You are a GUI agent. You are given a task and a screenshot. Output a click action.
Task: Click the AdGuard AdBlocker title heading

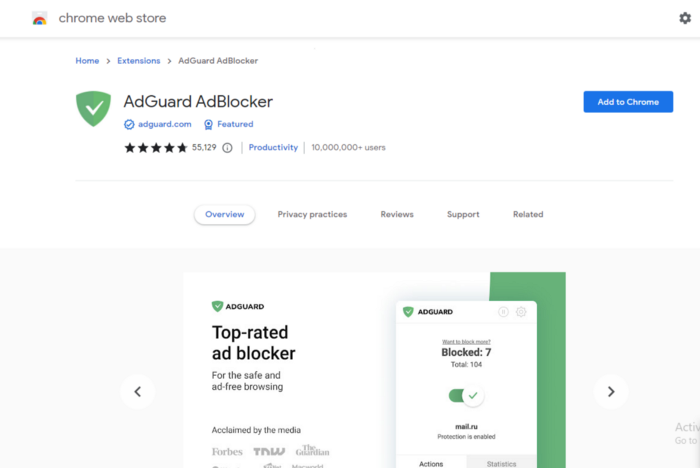coord(198,101)
